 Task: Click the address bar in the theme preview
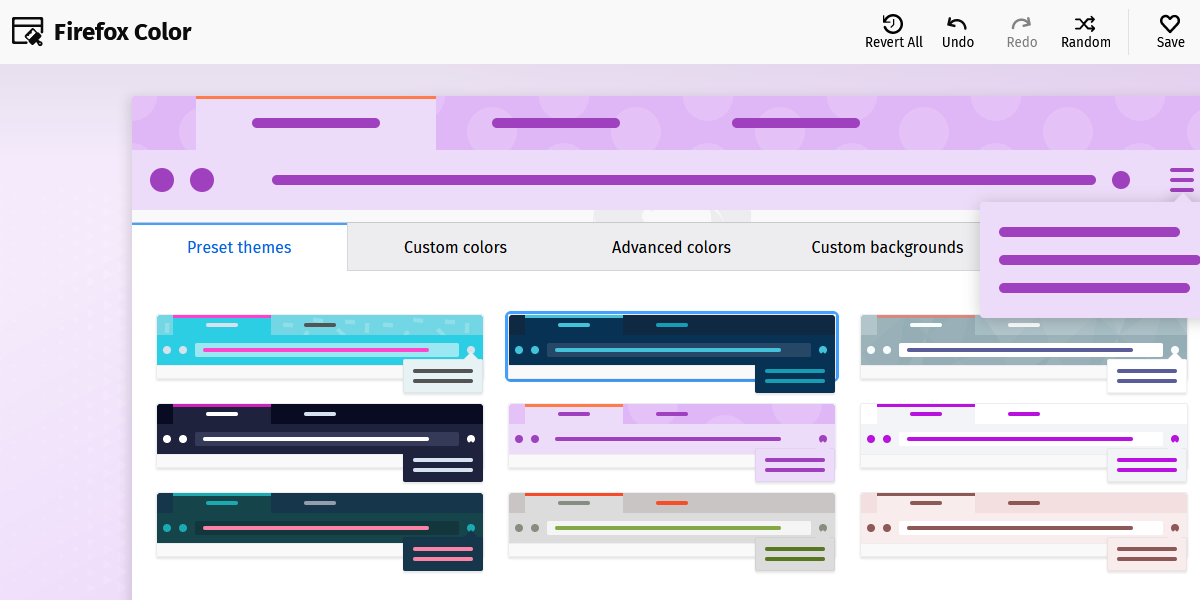(684, 180)
